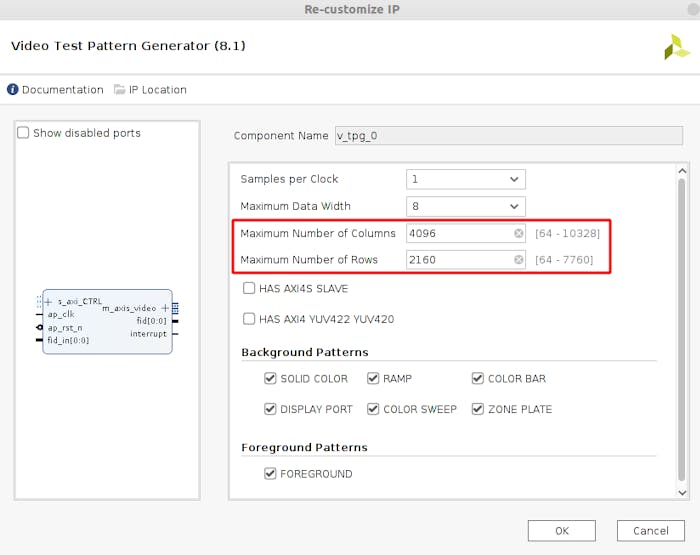This screenshot has width=700, height=555.
Task: Click the Maximum Number of Rows input
Action: pyautogui.click(x=459, y=260)
